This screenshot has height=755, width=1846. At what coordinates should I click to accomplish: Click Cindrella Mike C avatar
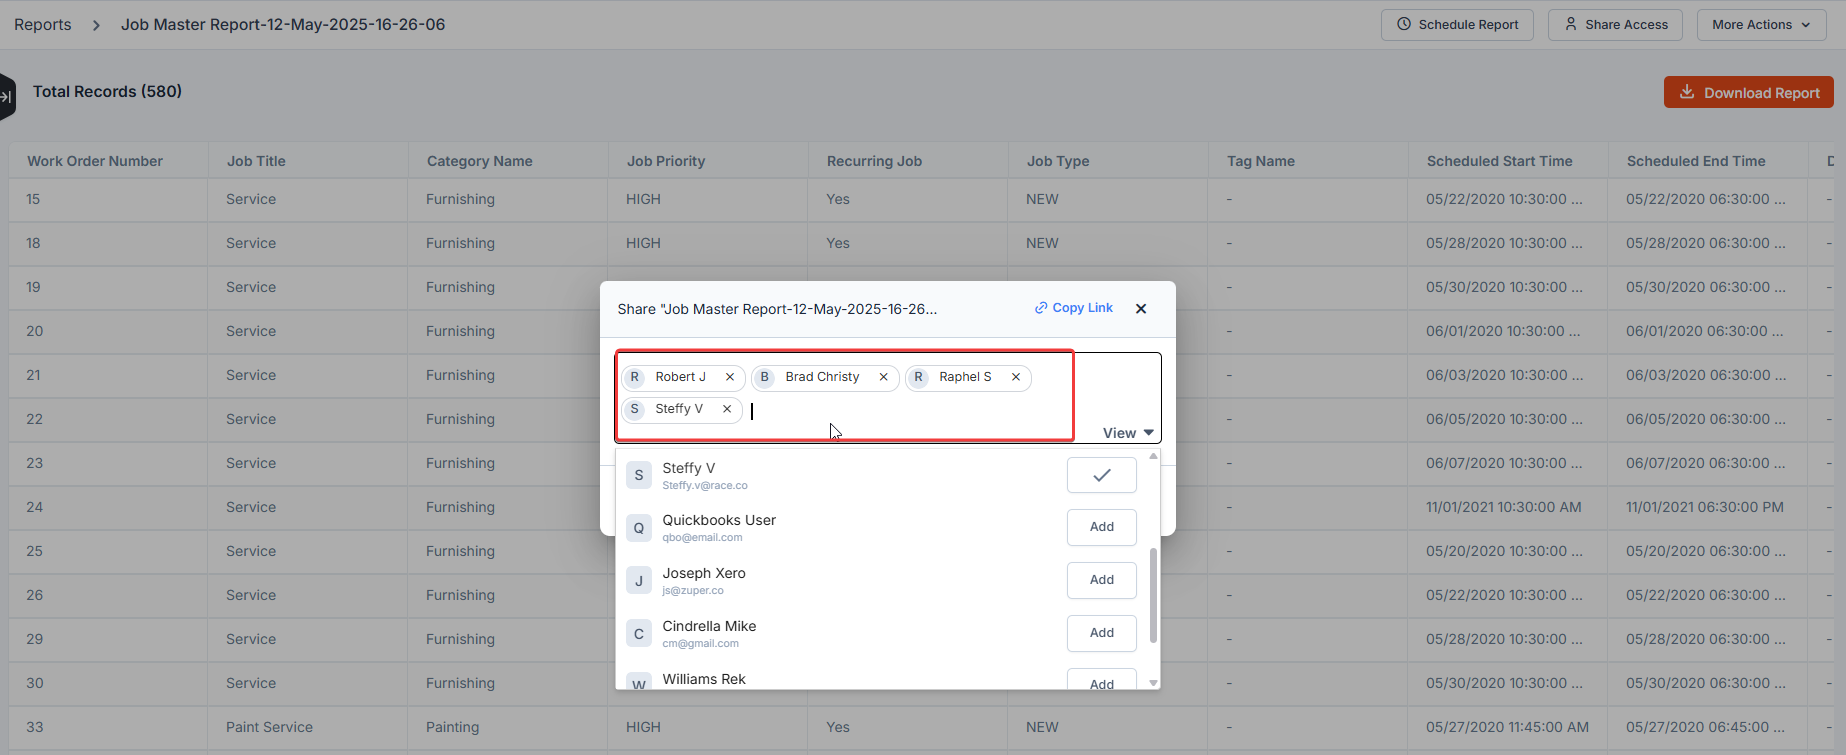pos(639,634)
